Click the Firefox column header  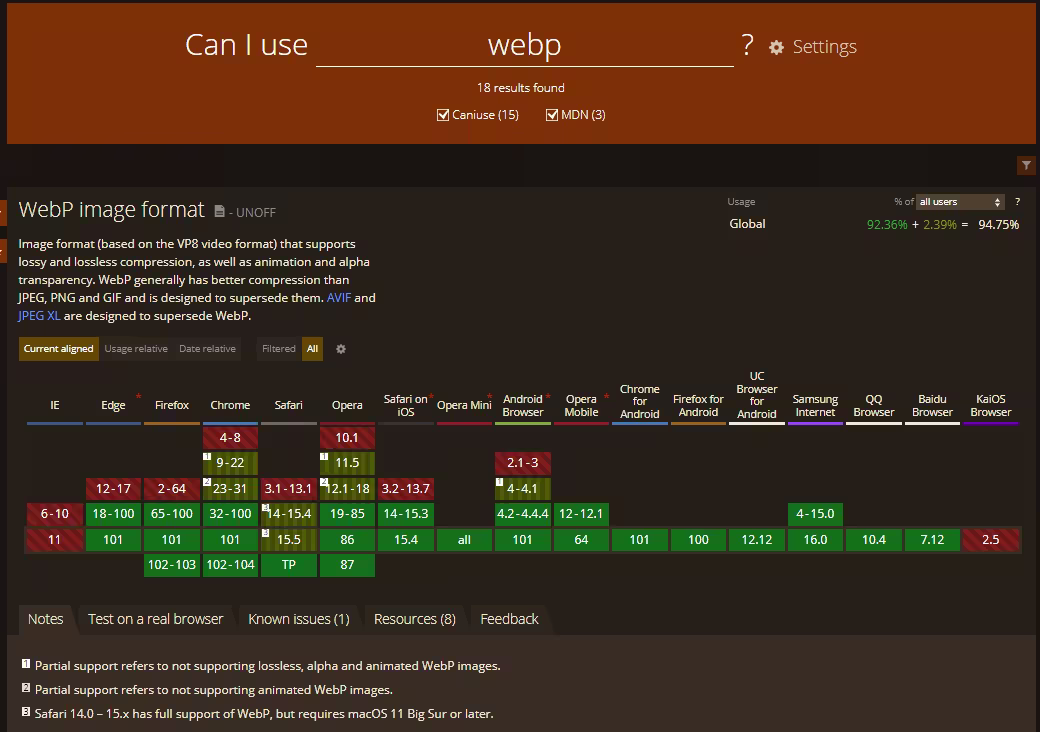point(172,405)
